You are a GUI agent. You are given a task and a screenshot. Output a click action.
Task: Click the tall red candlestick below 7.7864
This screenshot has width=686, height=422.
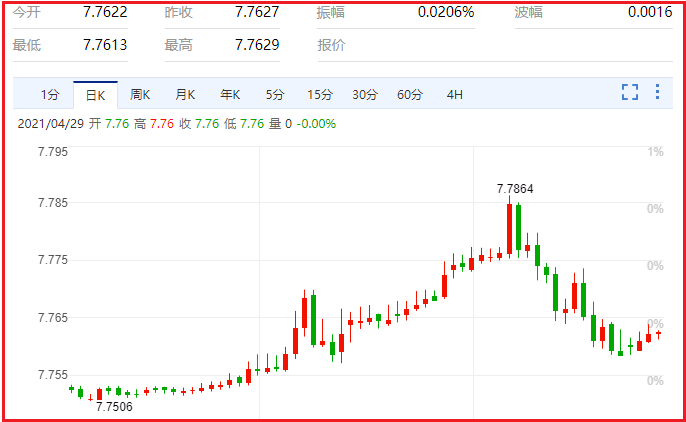point(509,227)
